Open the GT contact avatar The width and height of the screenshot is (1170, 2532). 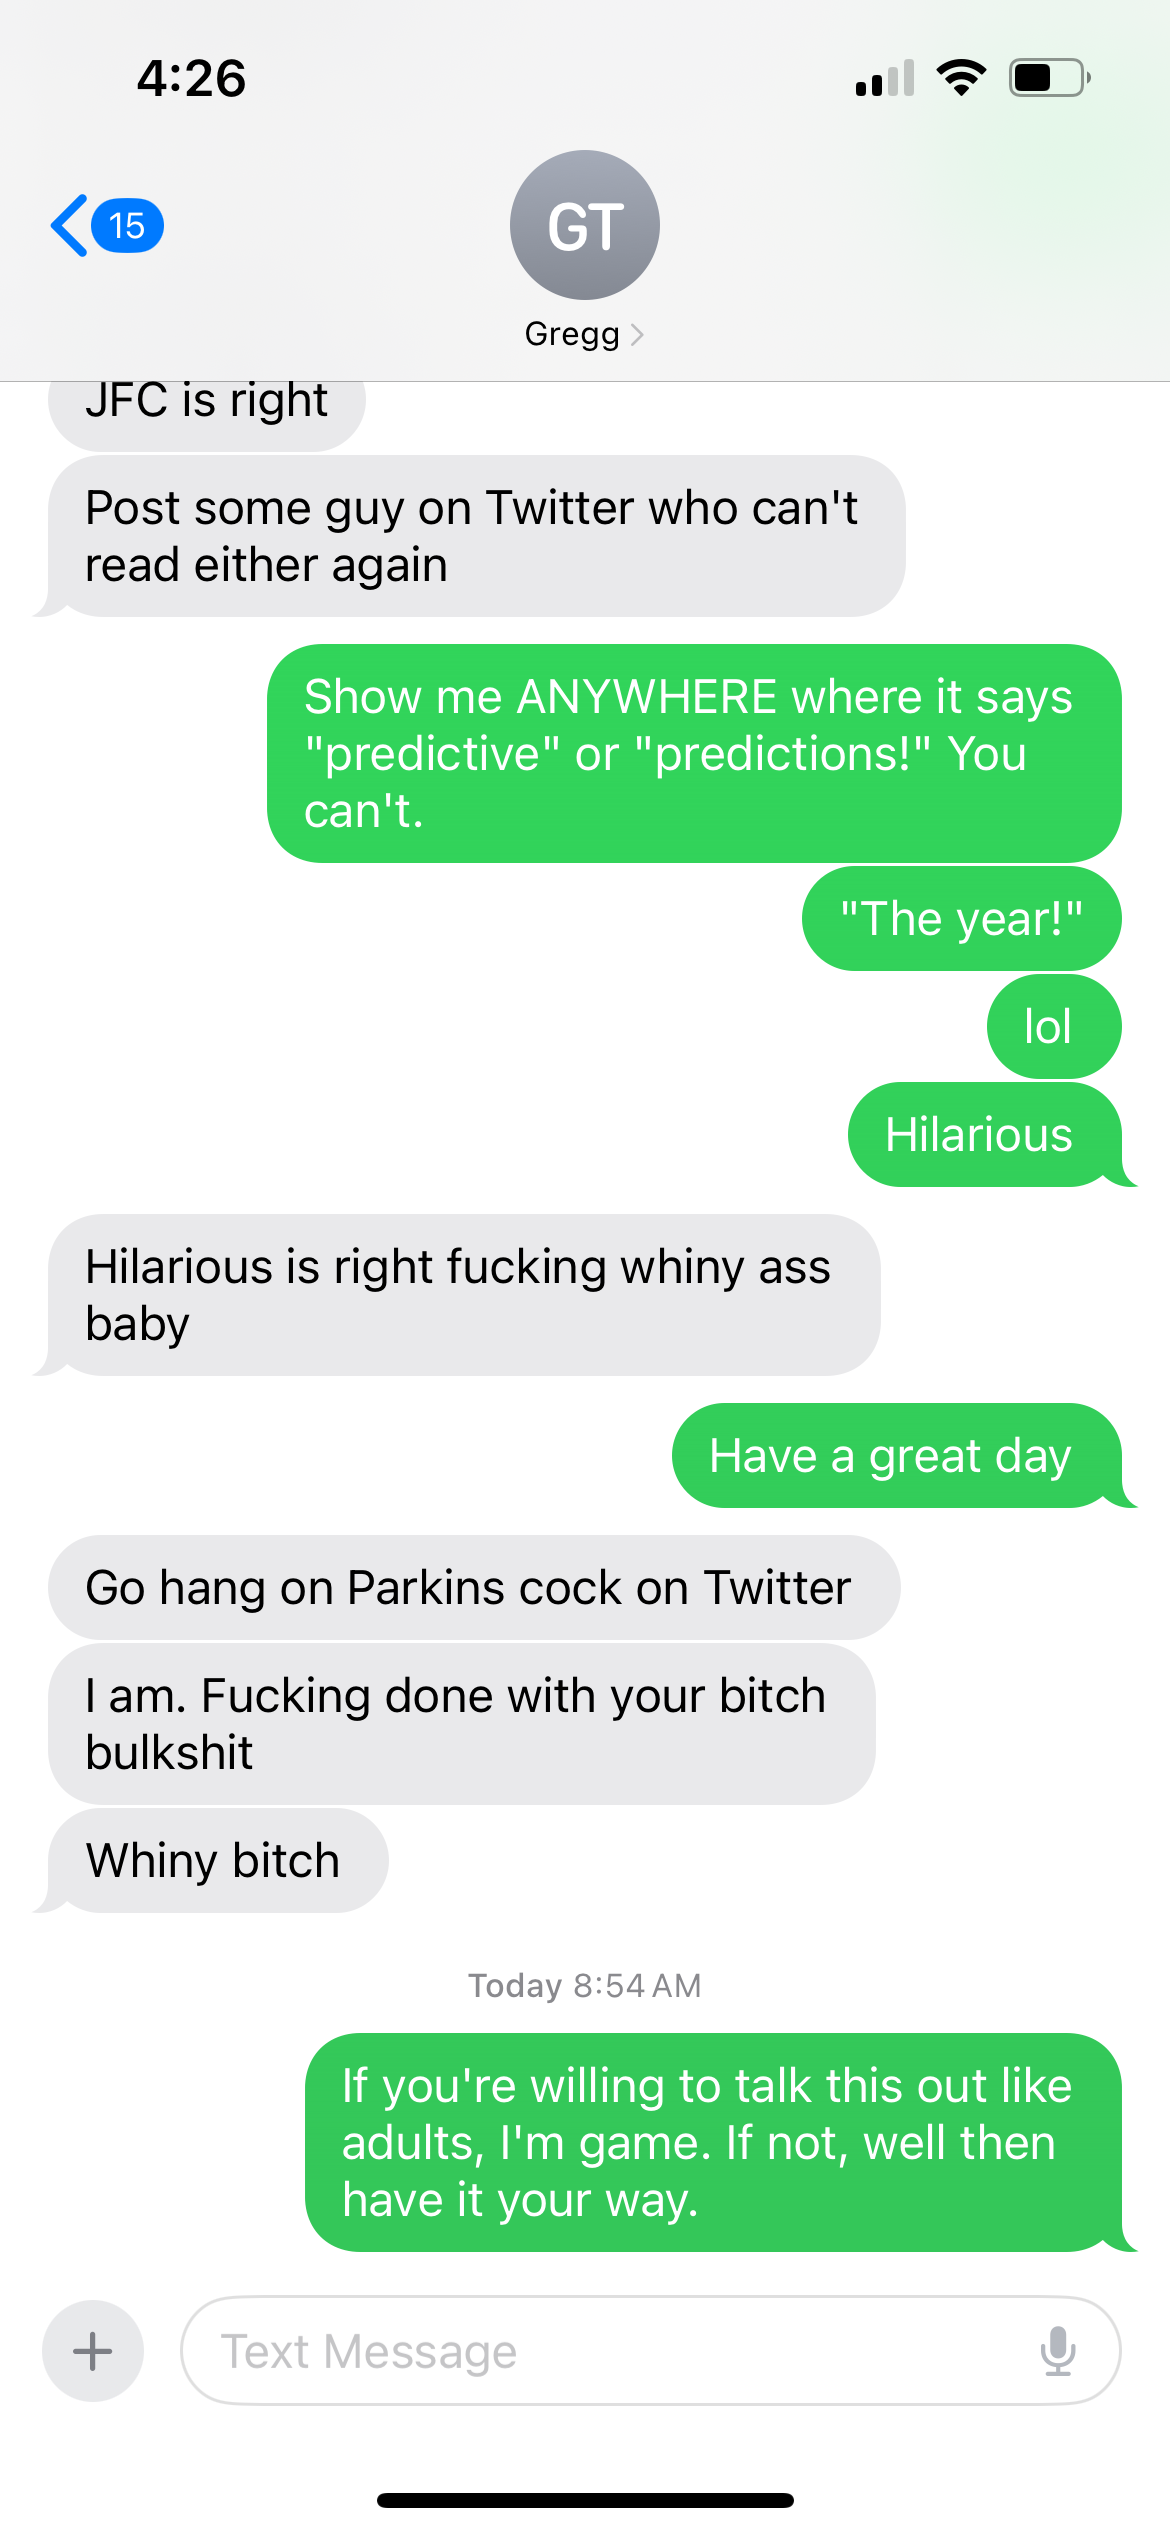click(585, 225)
